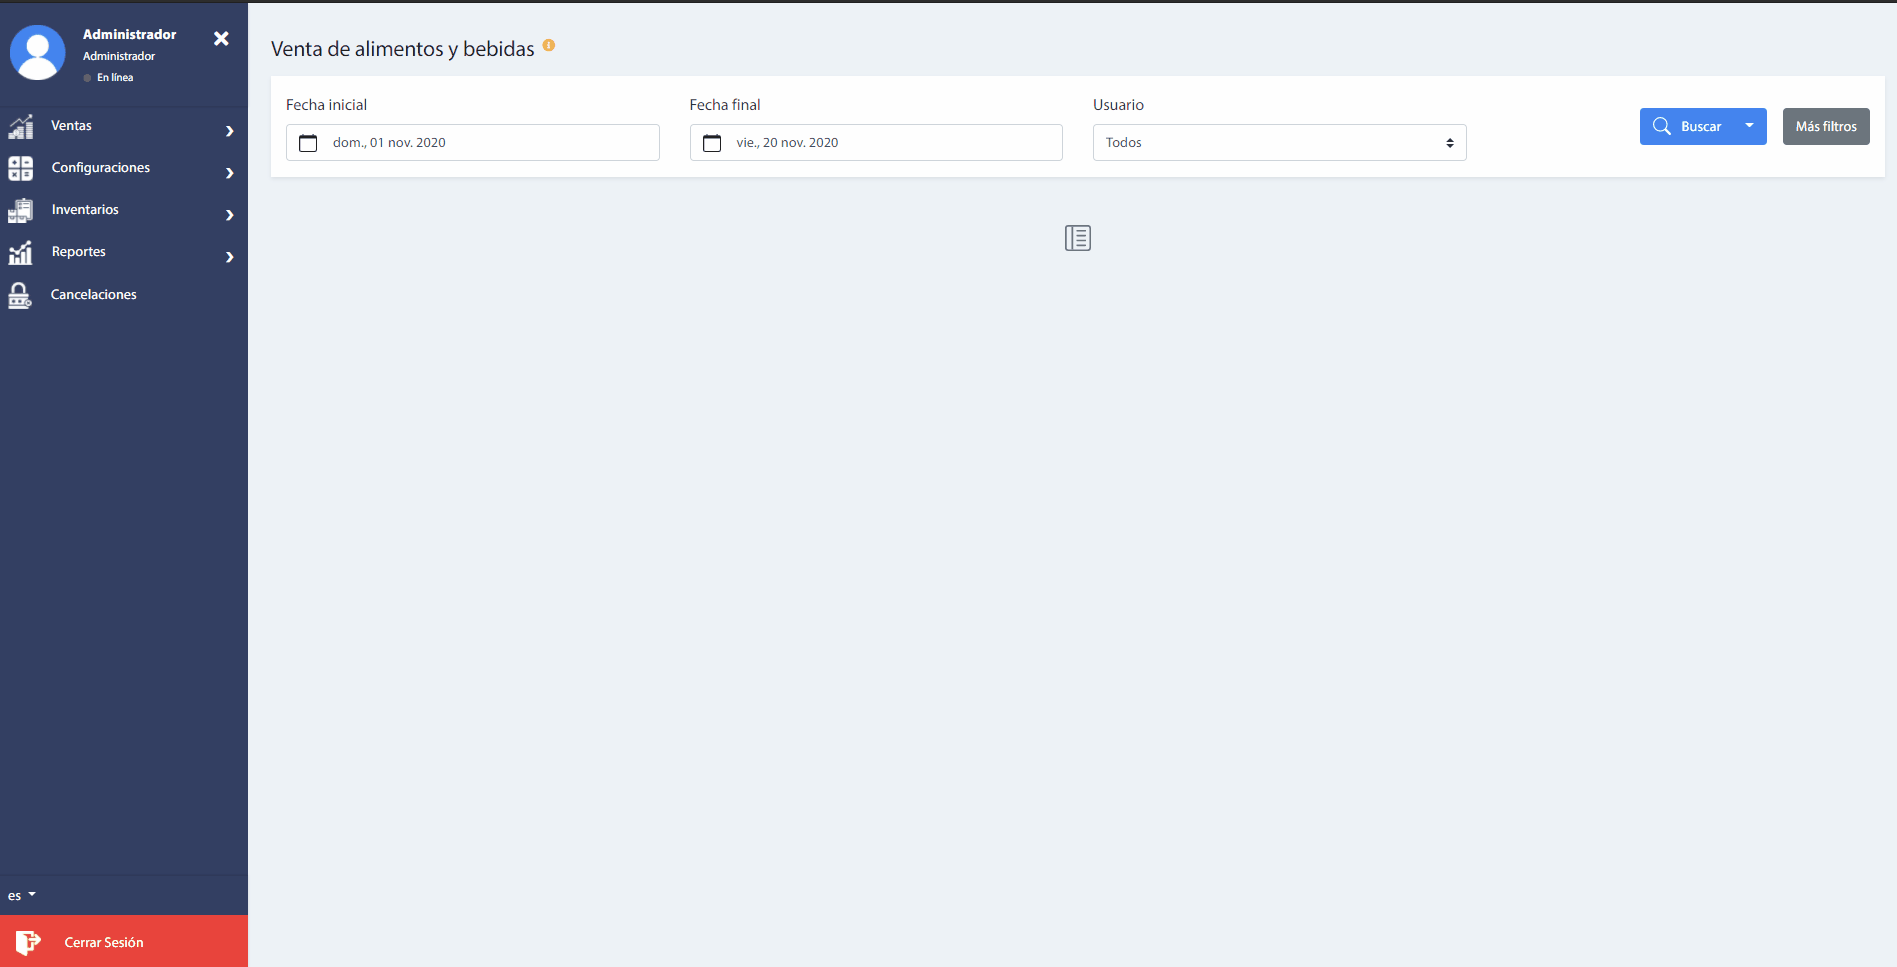Change language using the es selector
Image resolution: width=1897 pixels, height=967 pixels.
21,895
